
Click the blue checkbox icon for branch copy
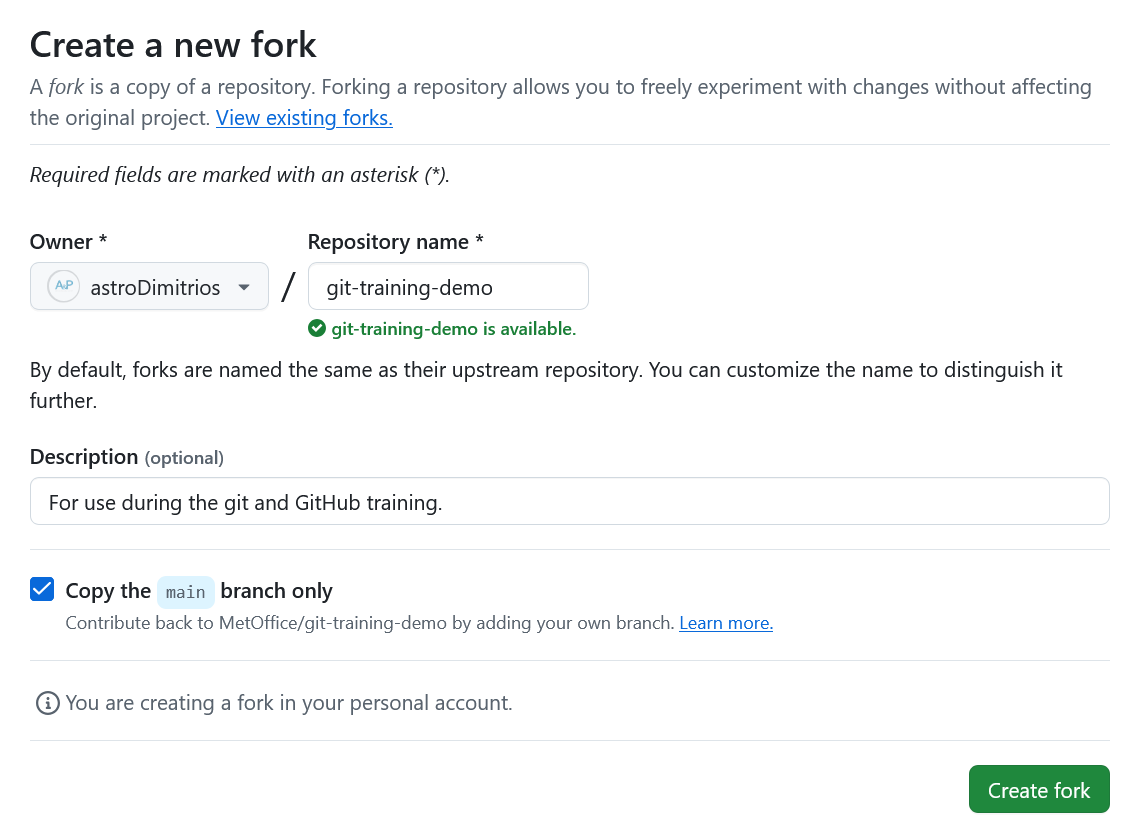[x=41, y=589]
